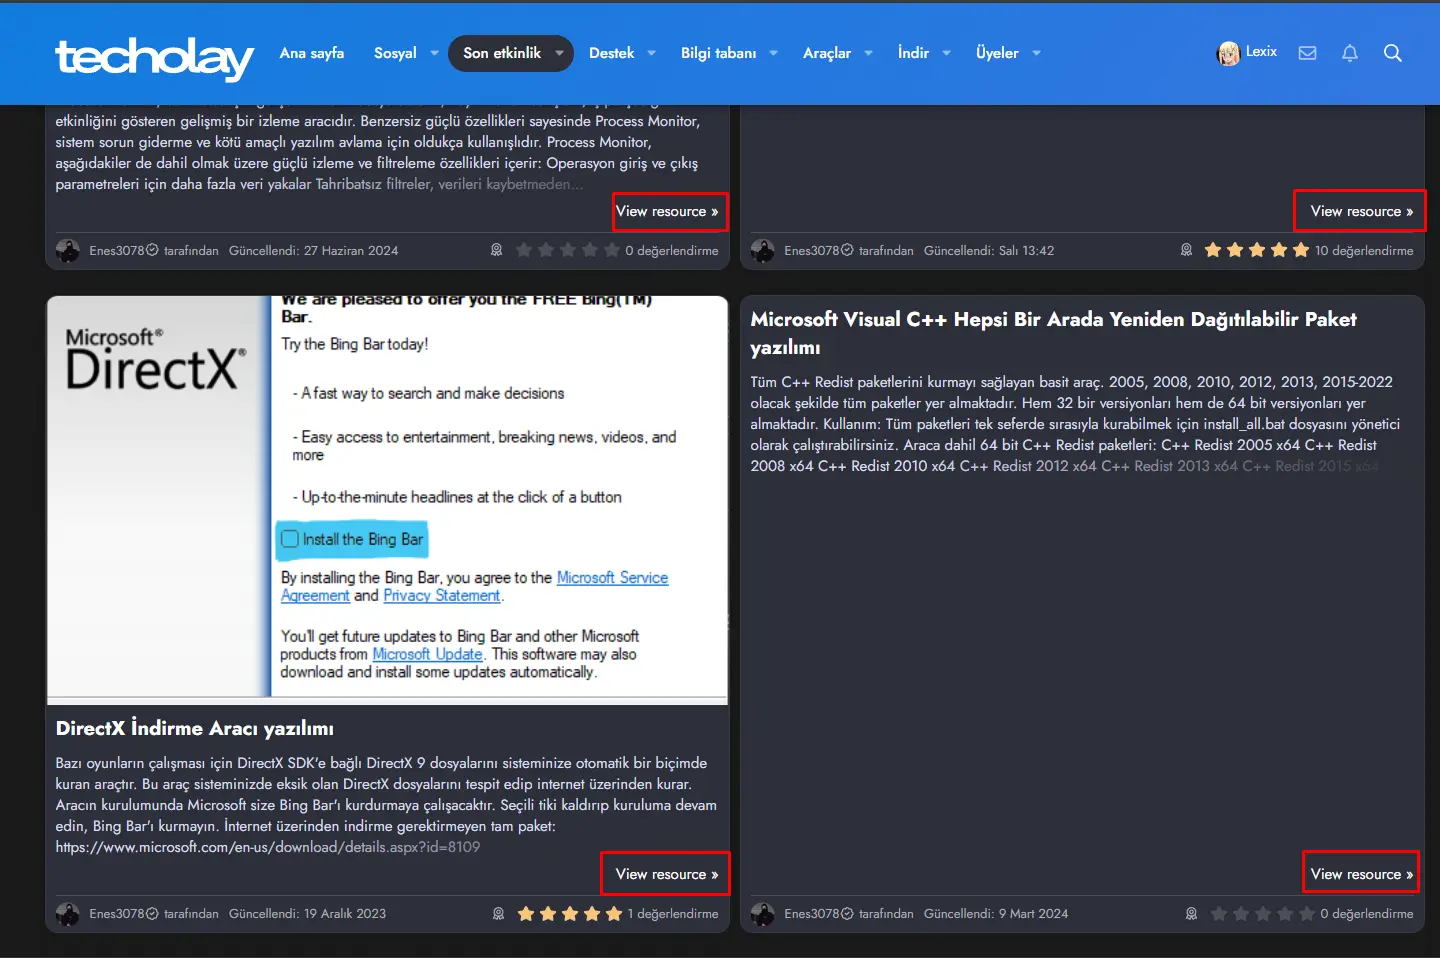Click Enes3078 avatar in Salı 13:42 row
Viewport: 1440px width, 958px height.
coord(763,251)
